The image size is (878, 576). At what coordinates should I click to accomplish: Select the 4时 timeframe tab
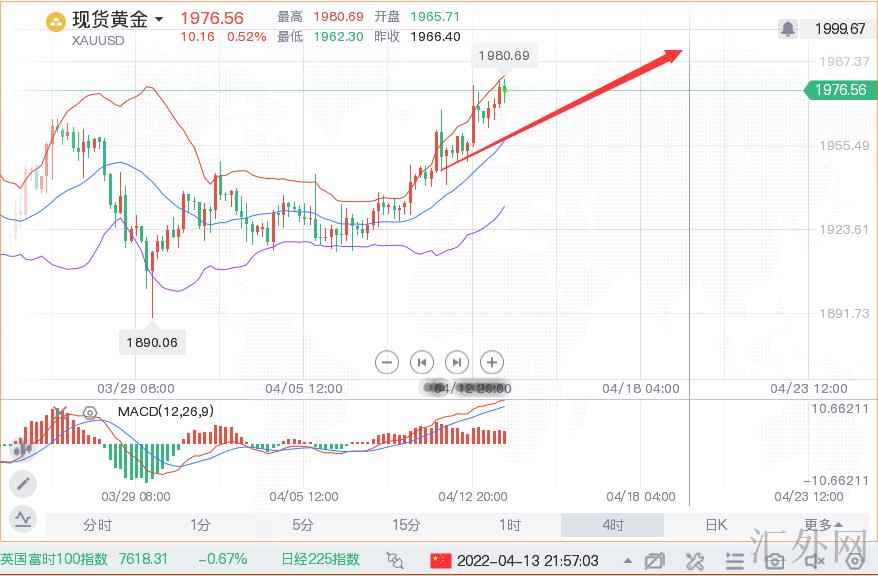pos(613,525)
